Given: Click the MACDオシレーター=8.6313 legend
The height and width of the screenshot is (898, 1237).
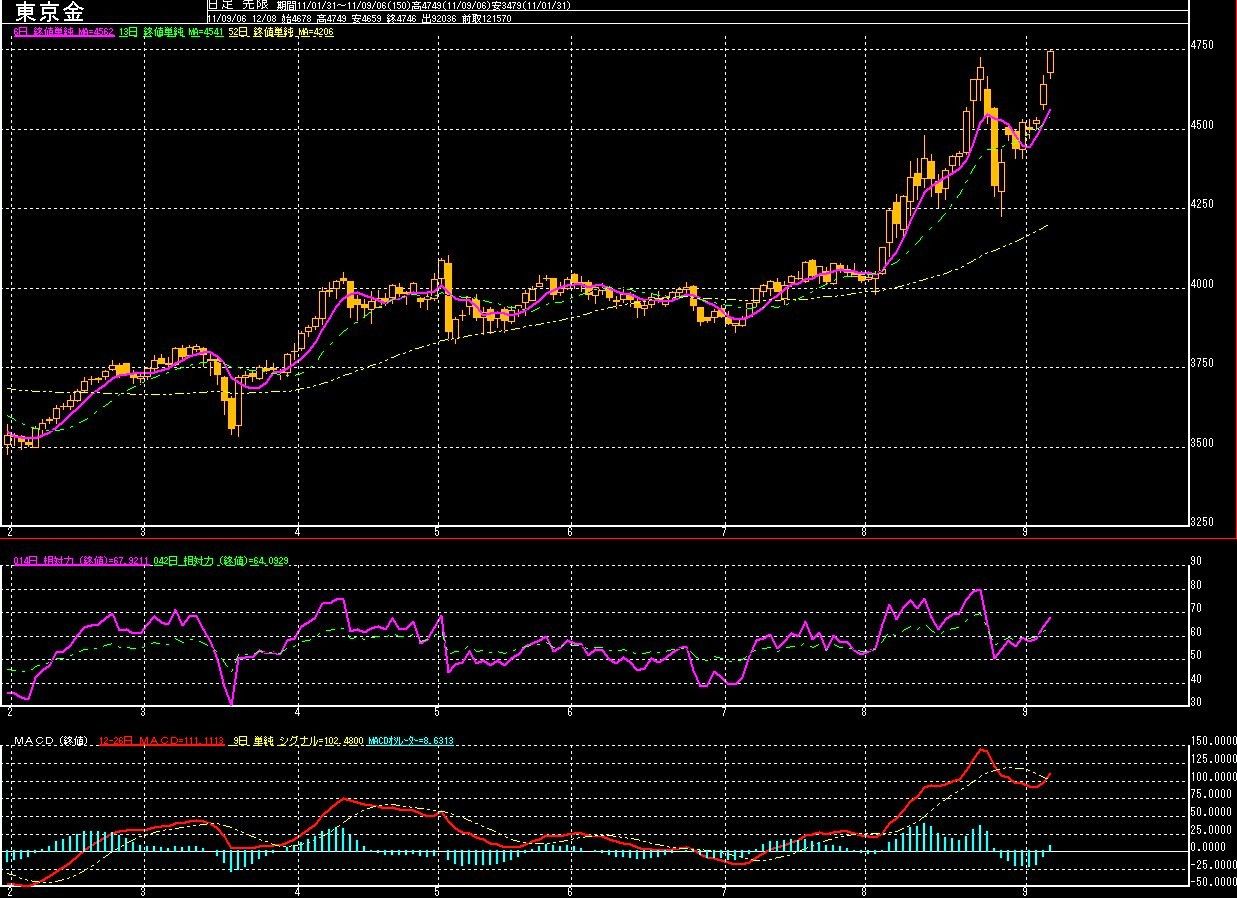Looking at the screenshot, I should (x=411, y=741).
